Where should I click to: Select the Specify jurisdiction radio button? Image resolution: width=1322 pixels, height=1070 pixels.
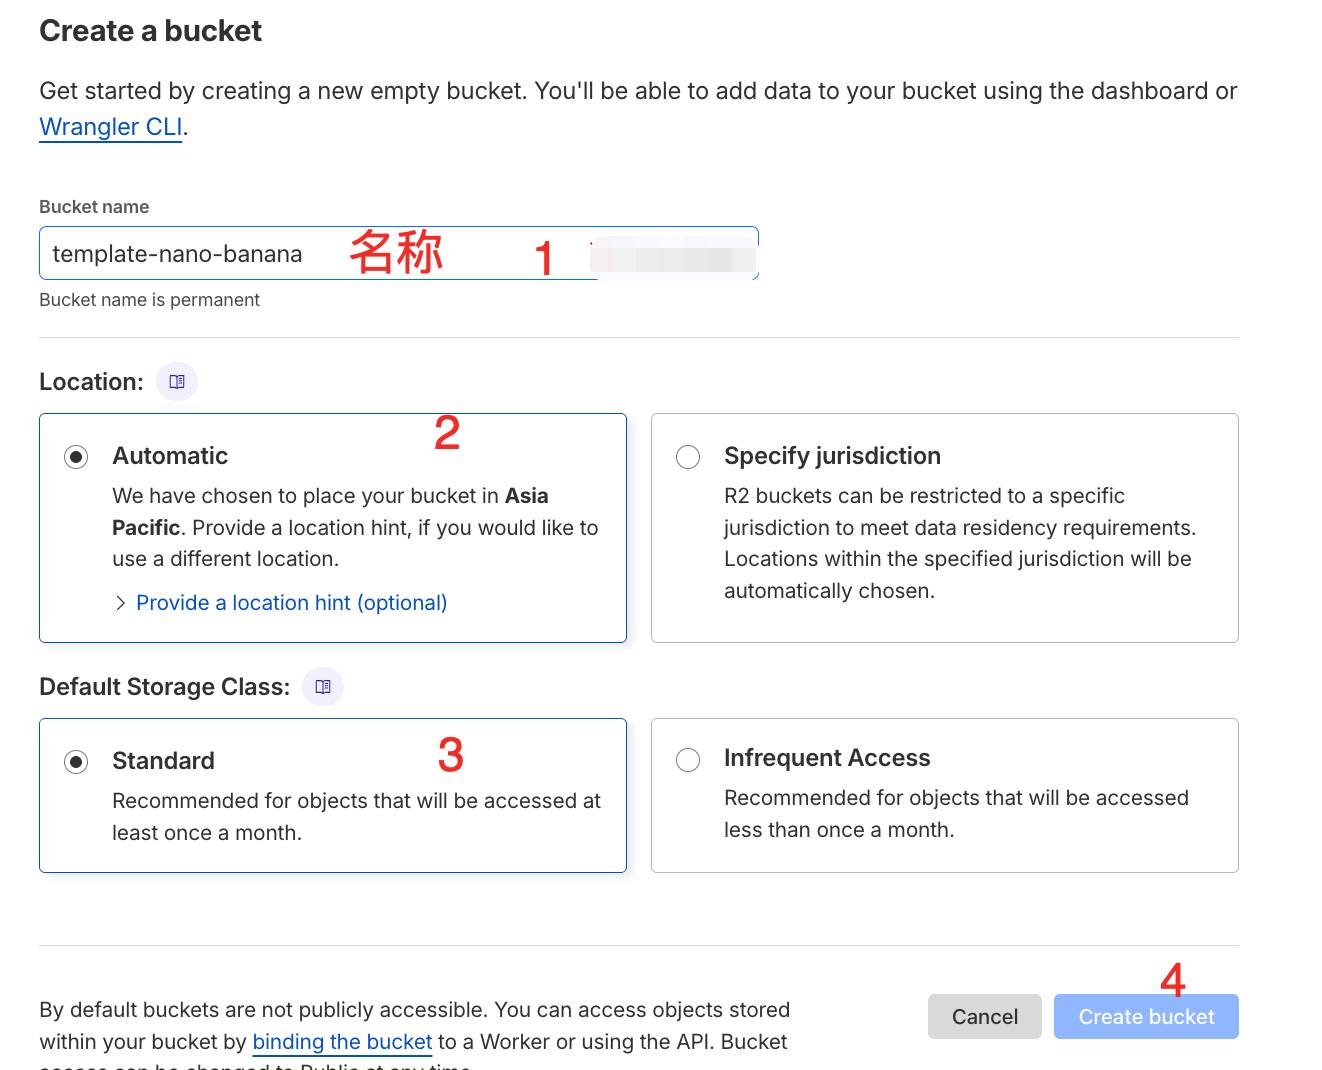pos(688,457)
